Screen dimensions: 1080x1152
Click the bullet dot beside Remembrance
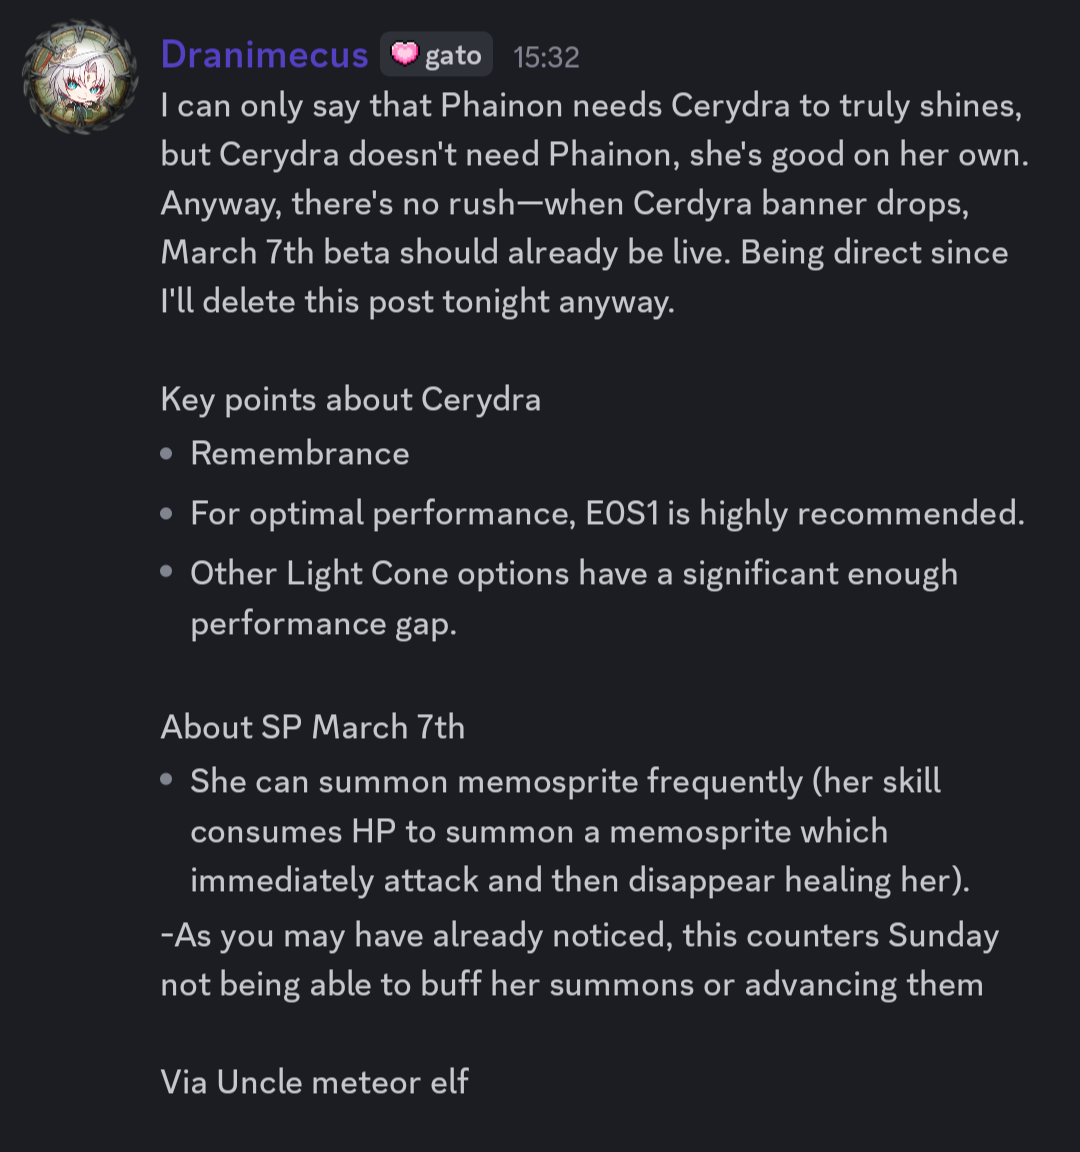tap(167, 454)
